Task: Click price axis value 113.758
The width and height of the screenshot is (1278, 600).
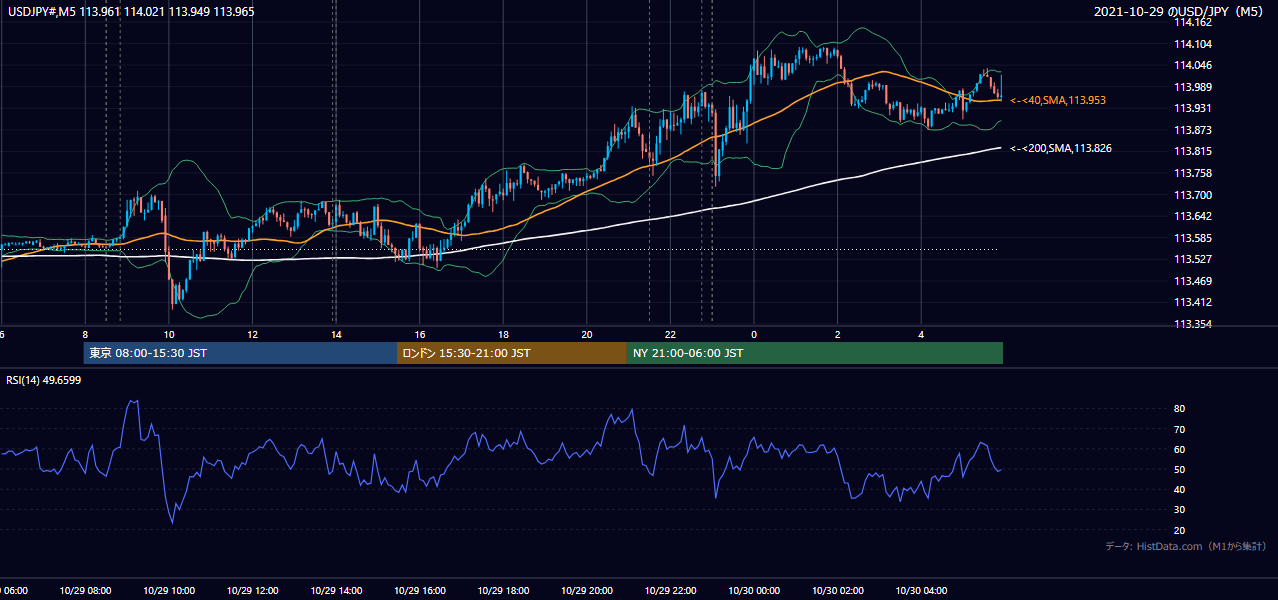Action: click(1193, 173)
